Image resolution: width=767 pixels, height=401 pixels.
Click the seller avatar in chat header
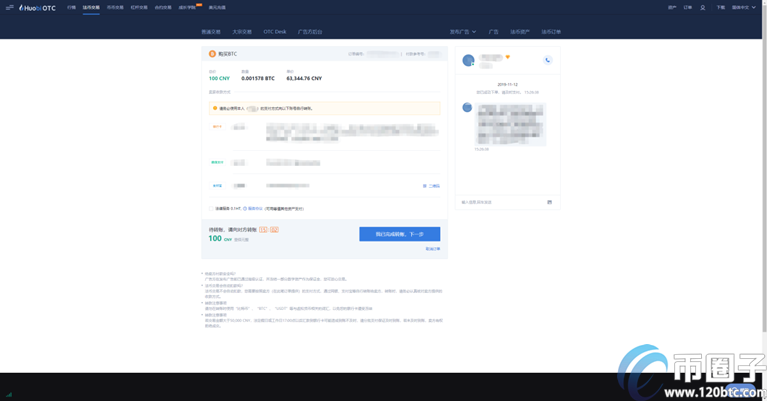point(468,60)
